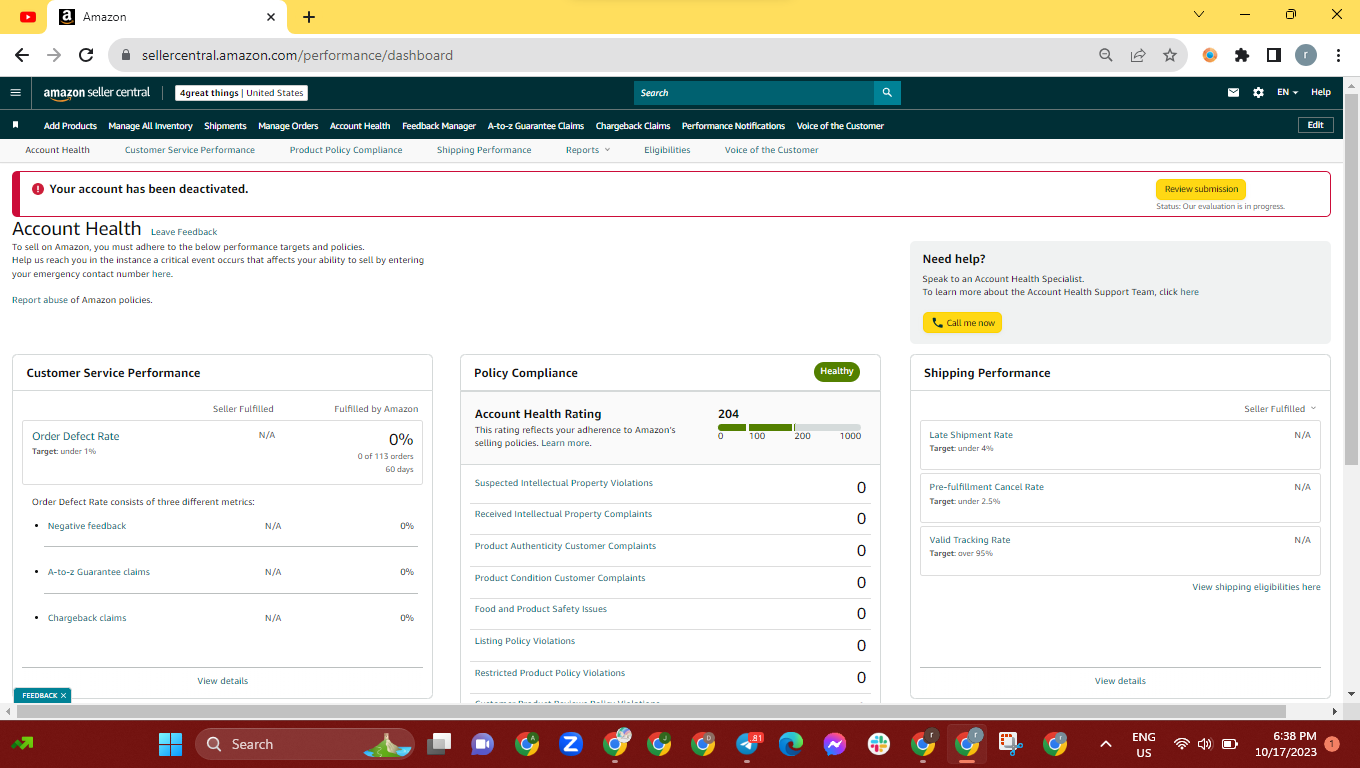Close the Amazon browser tab
This screenshot has height=768, width=1360.
(271, 17)
